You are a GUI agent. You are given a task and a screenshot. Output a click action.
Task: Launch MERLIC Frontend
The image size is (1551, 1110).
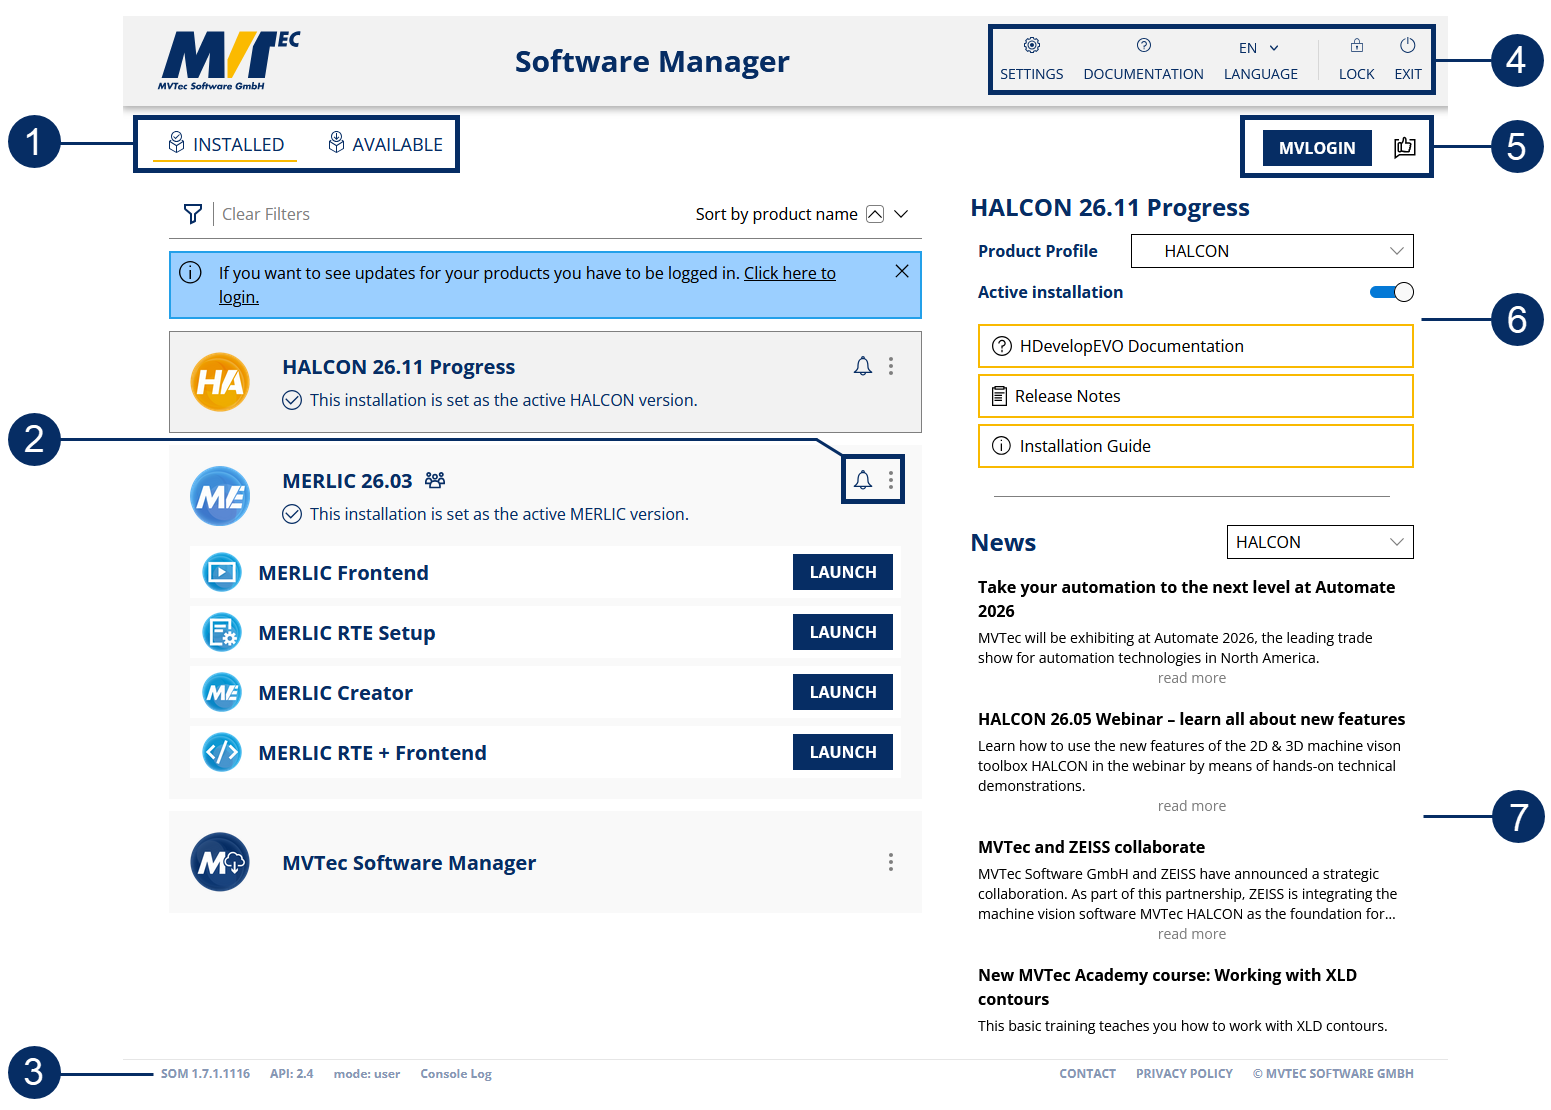coord(843,572)
